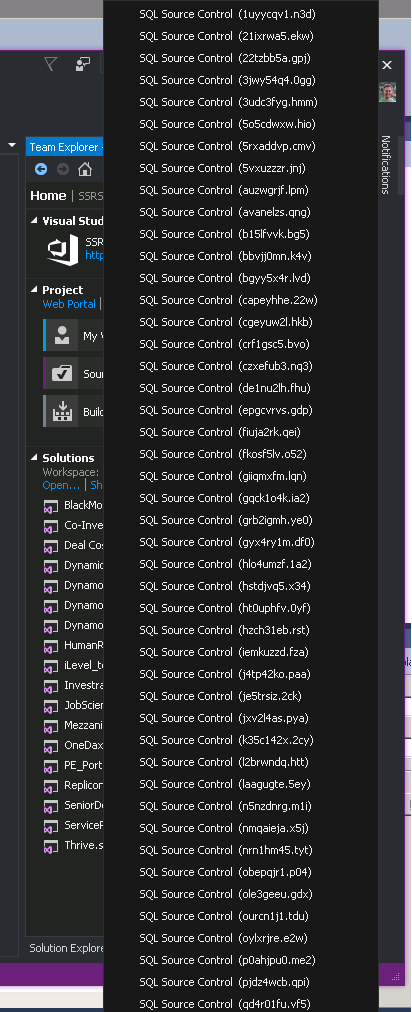
Task: Click the Builds tile icon
Action: tap(61, 411)
